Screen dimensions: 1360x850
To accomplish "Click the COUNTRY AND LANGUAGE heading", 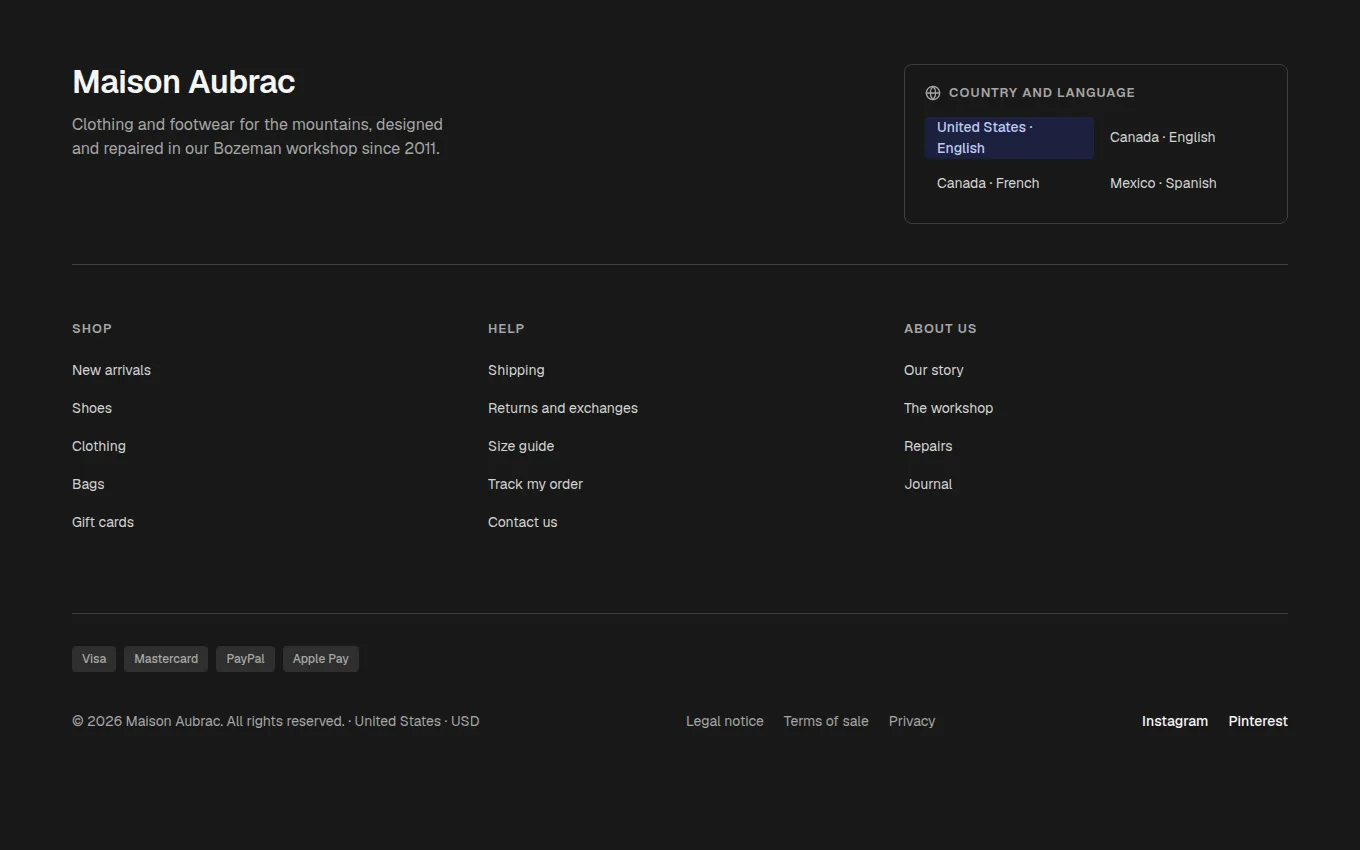I will click(x=1042, y=93).
